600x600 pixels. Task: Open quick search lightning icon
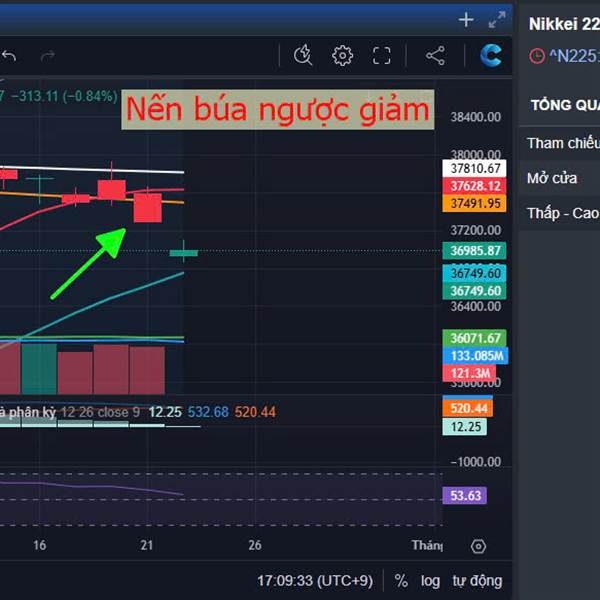[303, 55]
